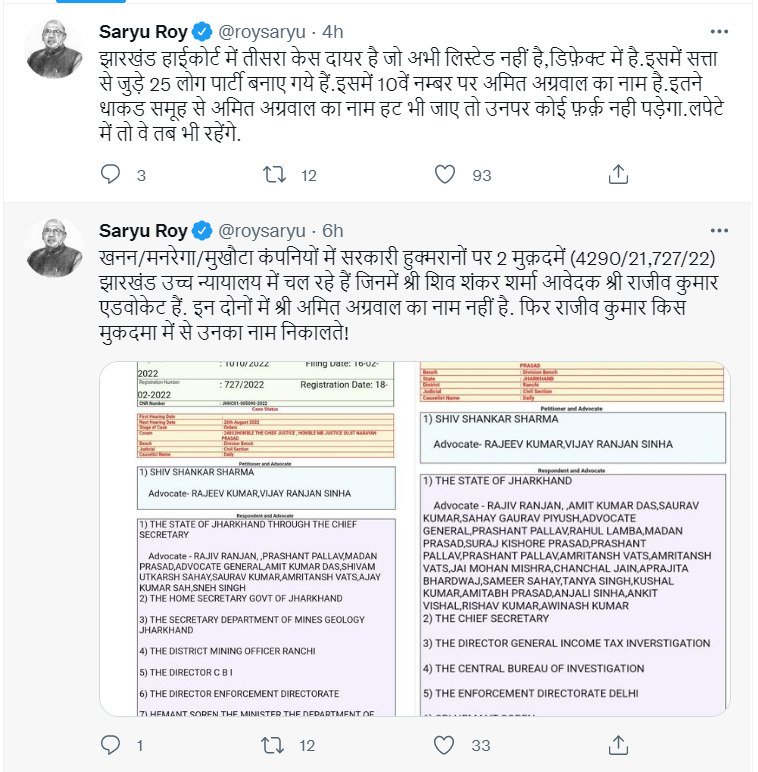Click @roysaryu handle on first tweet
This screenshot has width=758, height=772.
click(x=261, y=32)
